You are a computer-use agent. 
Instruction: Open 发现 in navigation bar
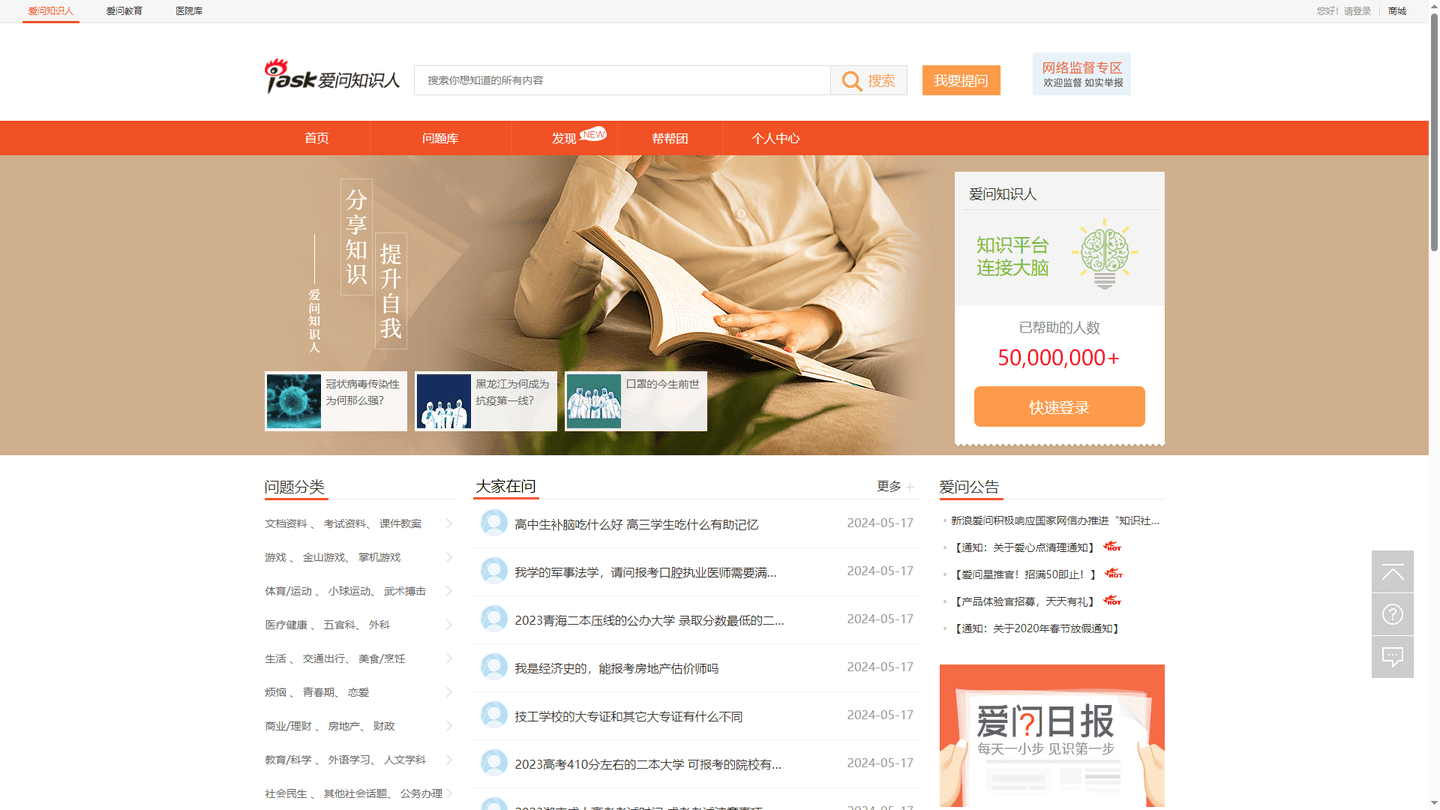click(x=564, y=138)
